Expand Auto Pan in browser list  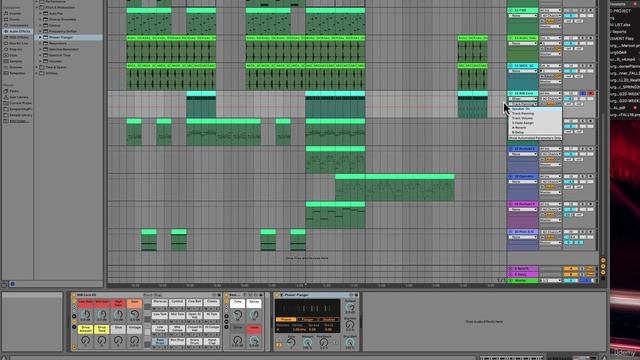tap(40, 13)
